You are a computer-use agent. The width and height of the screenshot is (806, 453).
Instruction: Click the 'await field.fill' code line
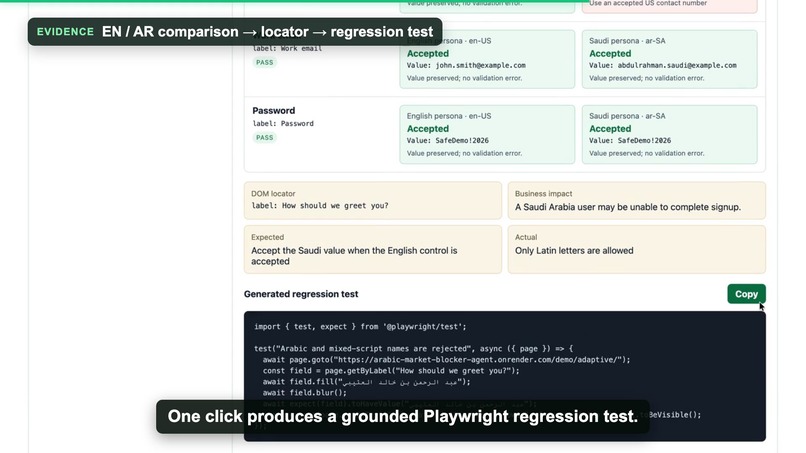(x=366, y=382)
